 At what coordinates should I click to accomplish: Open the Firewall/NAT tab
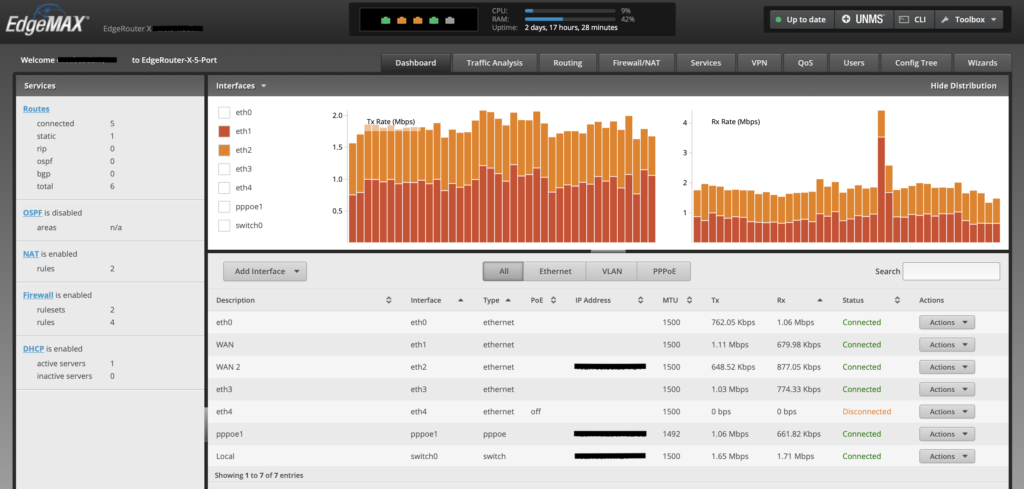[635, 63]
